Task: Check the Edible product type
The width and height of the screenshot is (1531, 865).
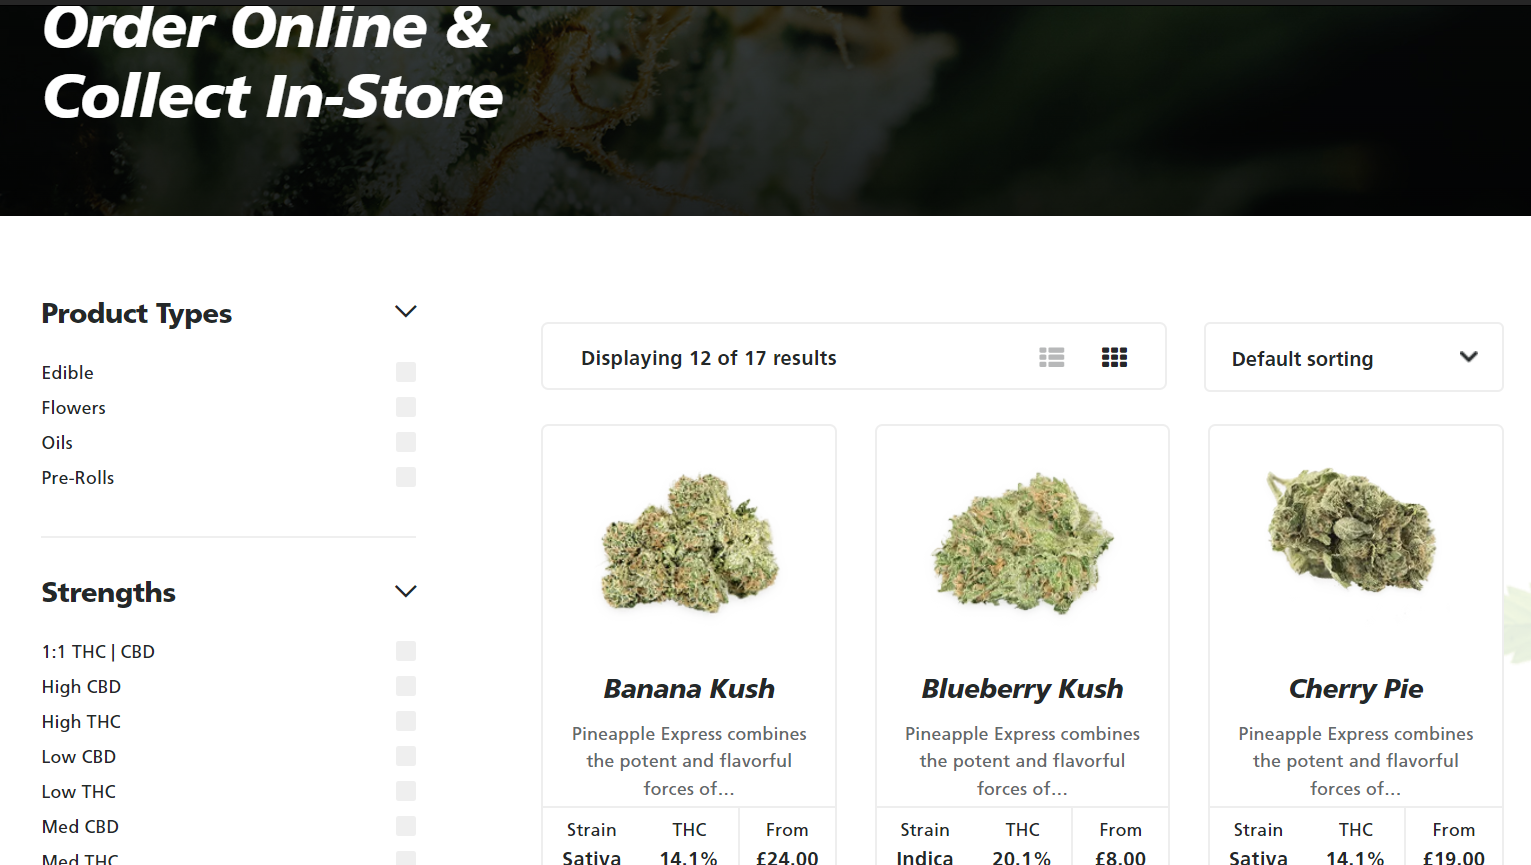Action: (405, 372)
